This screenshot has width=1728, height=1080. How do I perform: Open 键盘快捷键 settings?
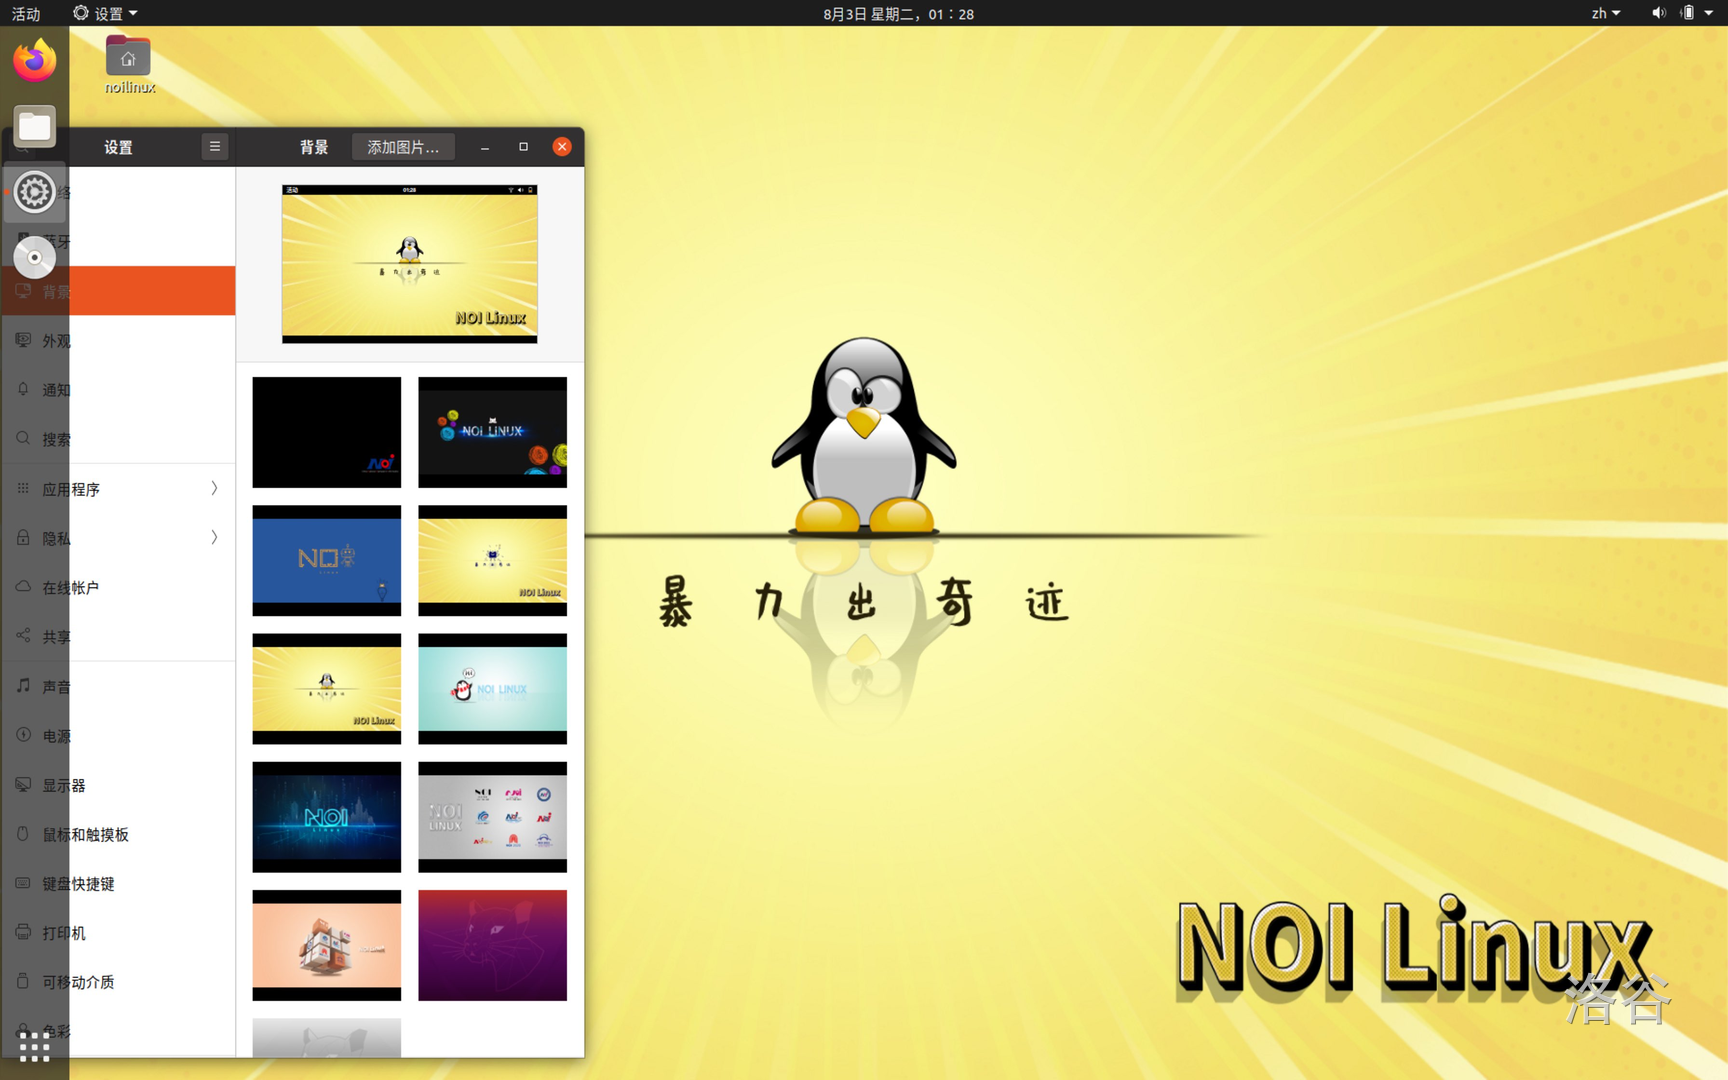pos(118,883)
